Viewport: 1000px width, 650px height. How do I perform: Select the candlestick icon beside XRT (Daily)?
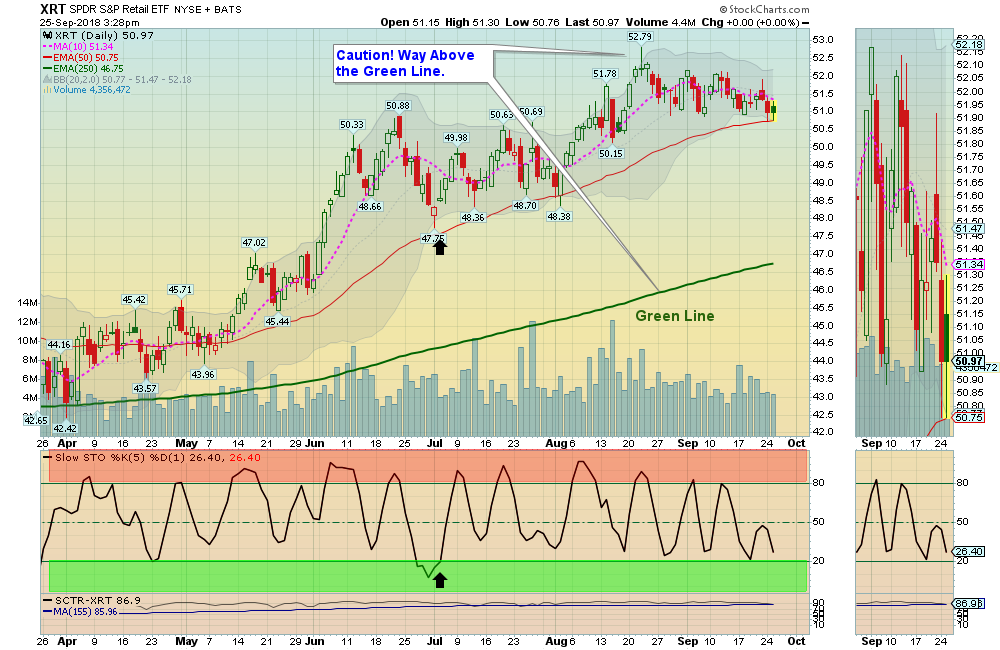[x=48, y=36]
